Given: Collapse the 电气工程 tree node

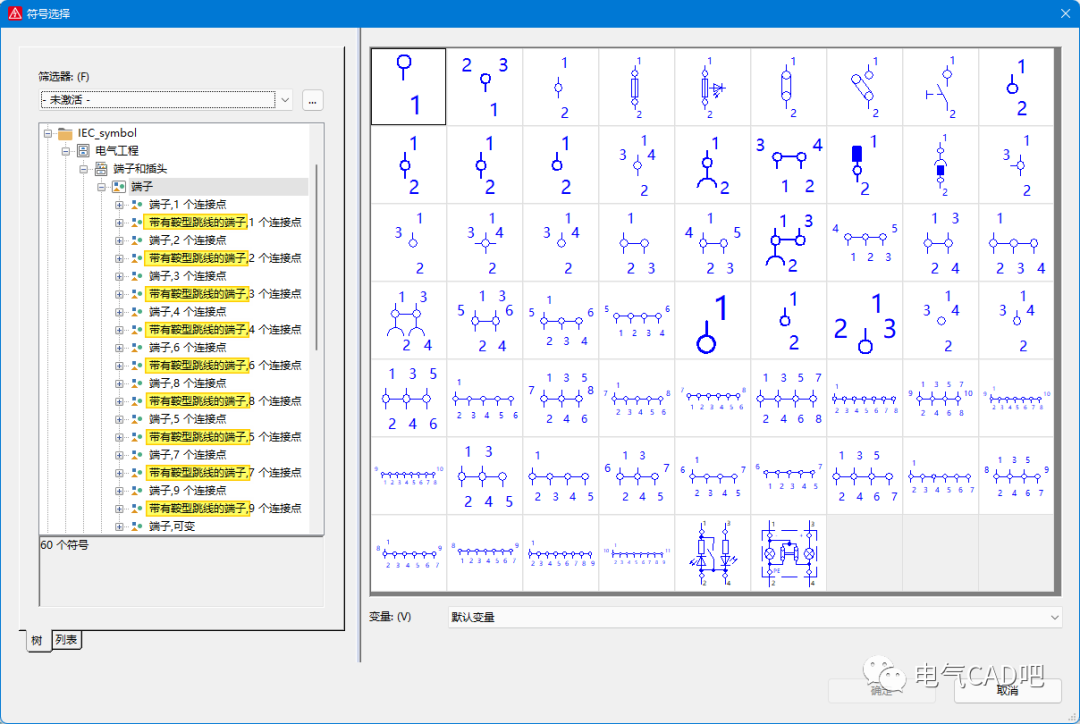Looking at the screenshot, I should point(65,151).
